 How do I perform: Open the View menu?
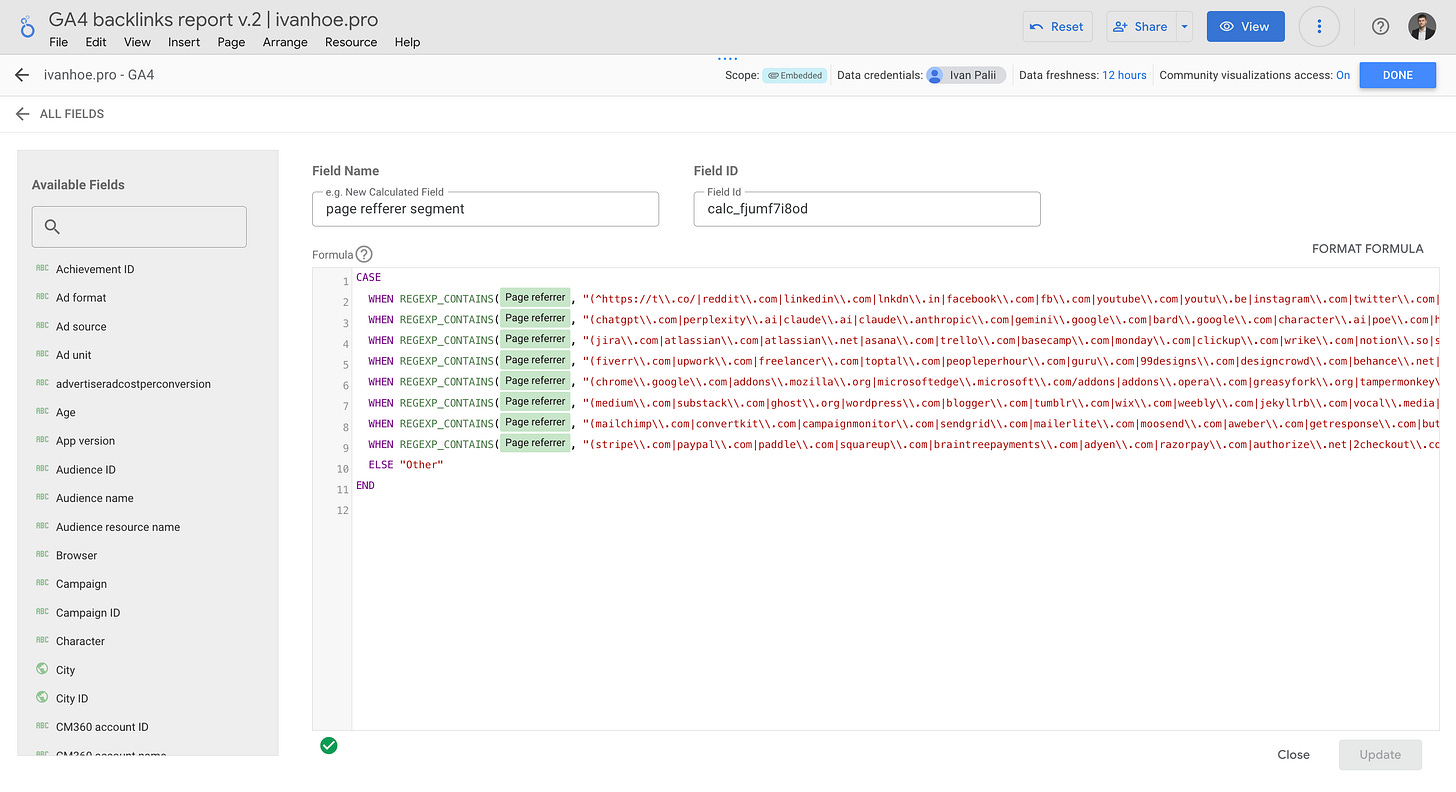(x=137, y=42)
